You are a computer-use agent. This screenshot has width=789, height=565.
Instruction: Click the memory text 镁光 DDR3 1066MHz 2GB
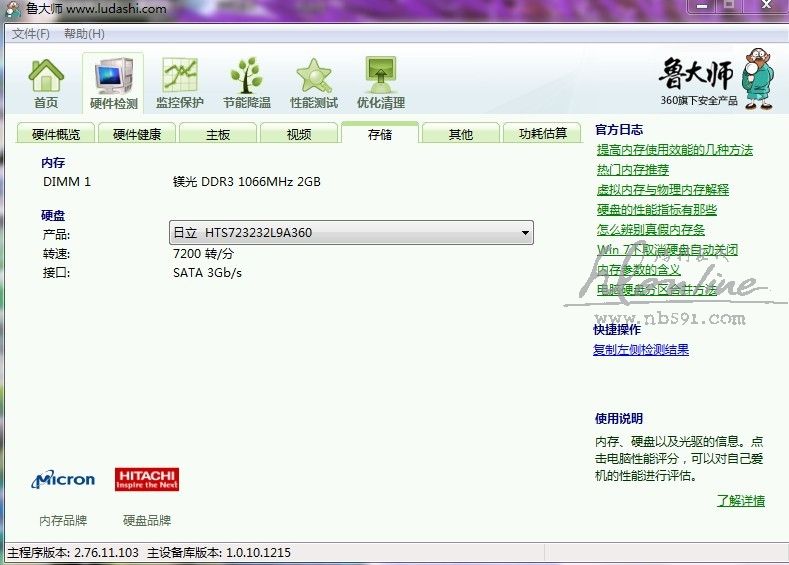(x=247, y=182)
